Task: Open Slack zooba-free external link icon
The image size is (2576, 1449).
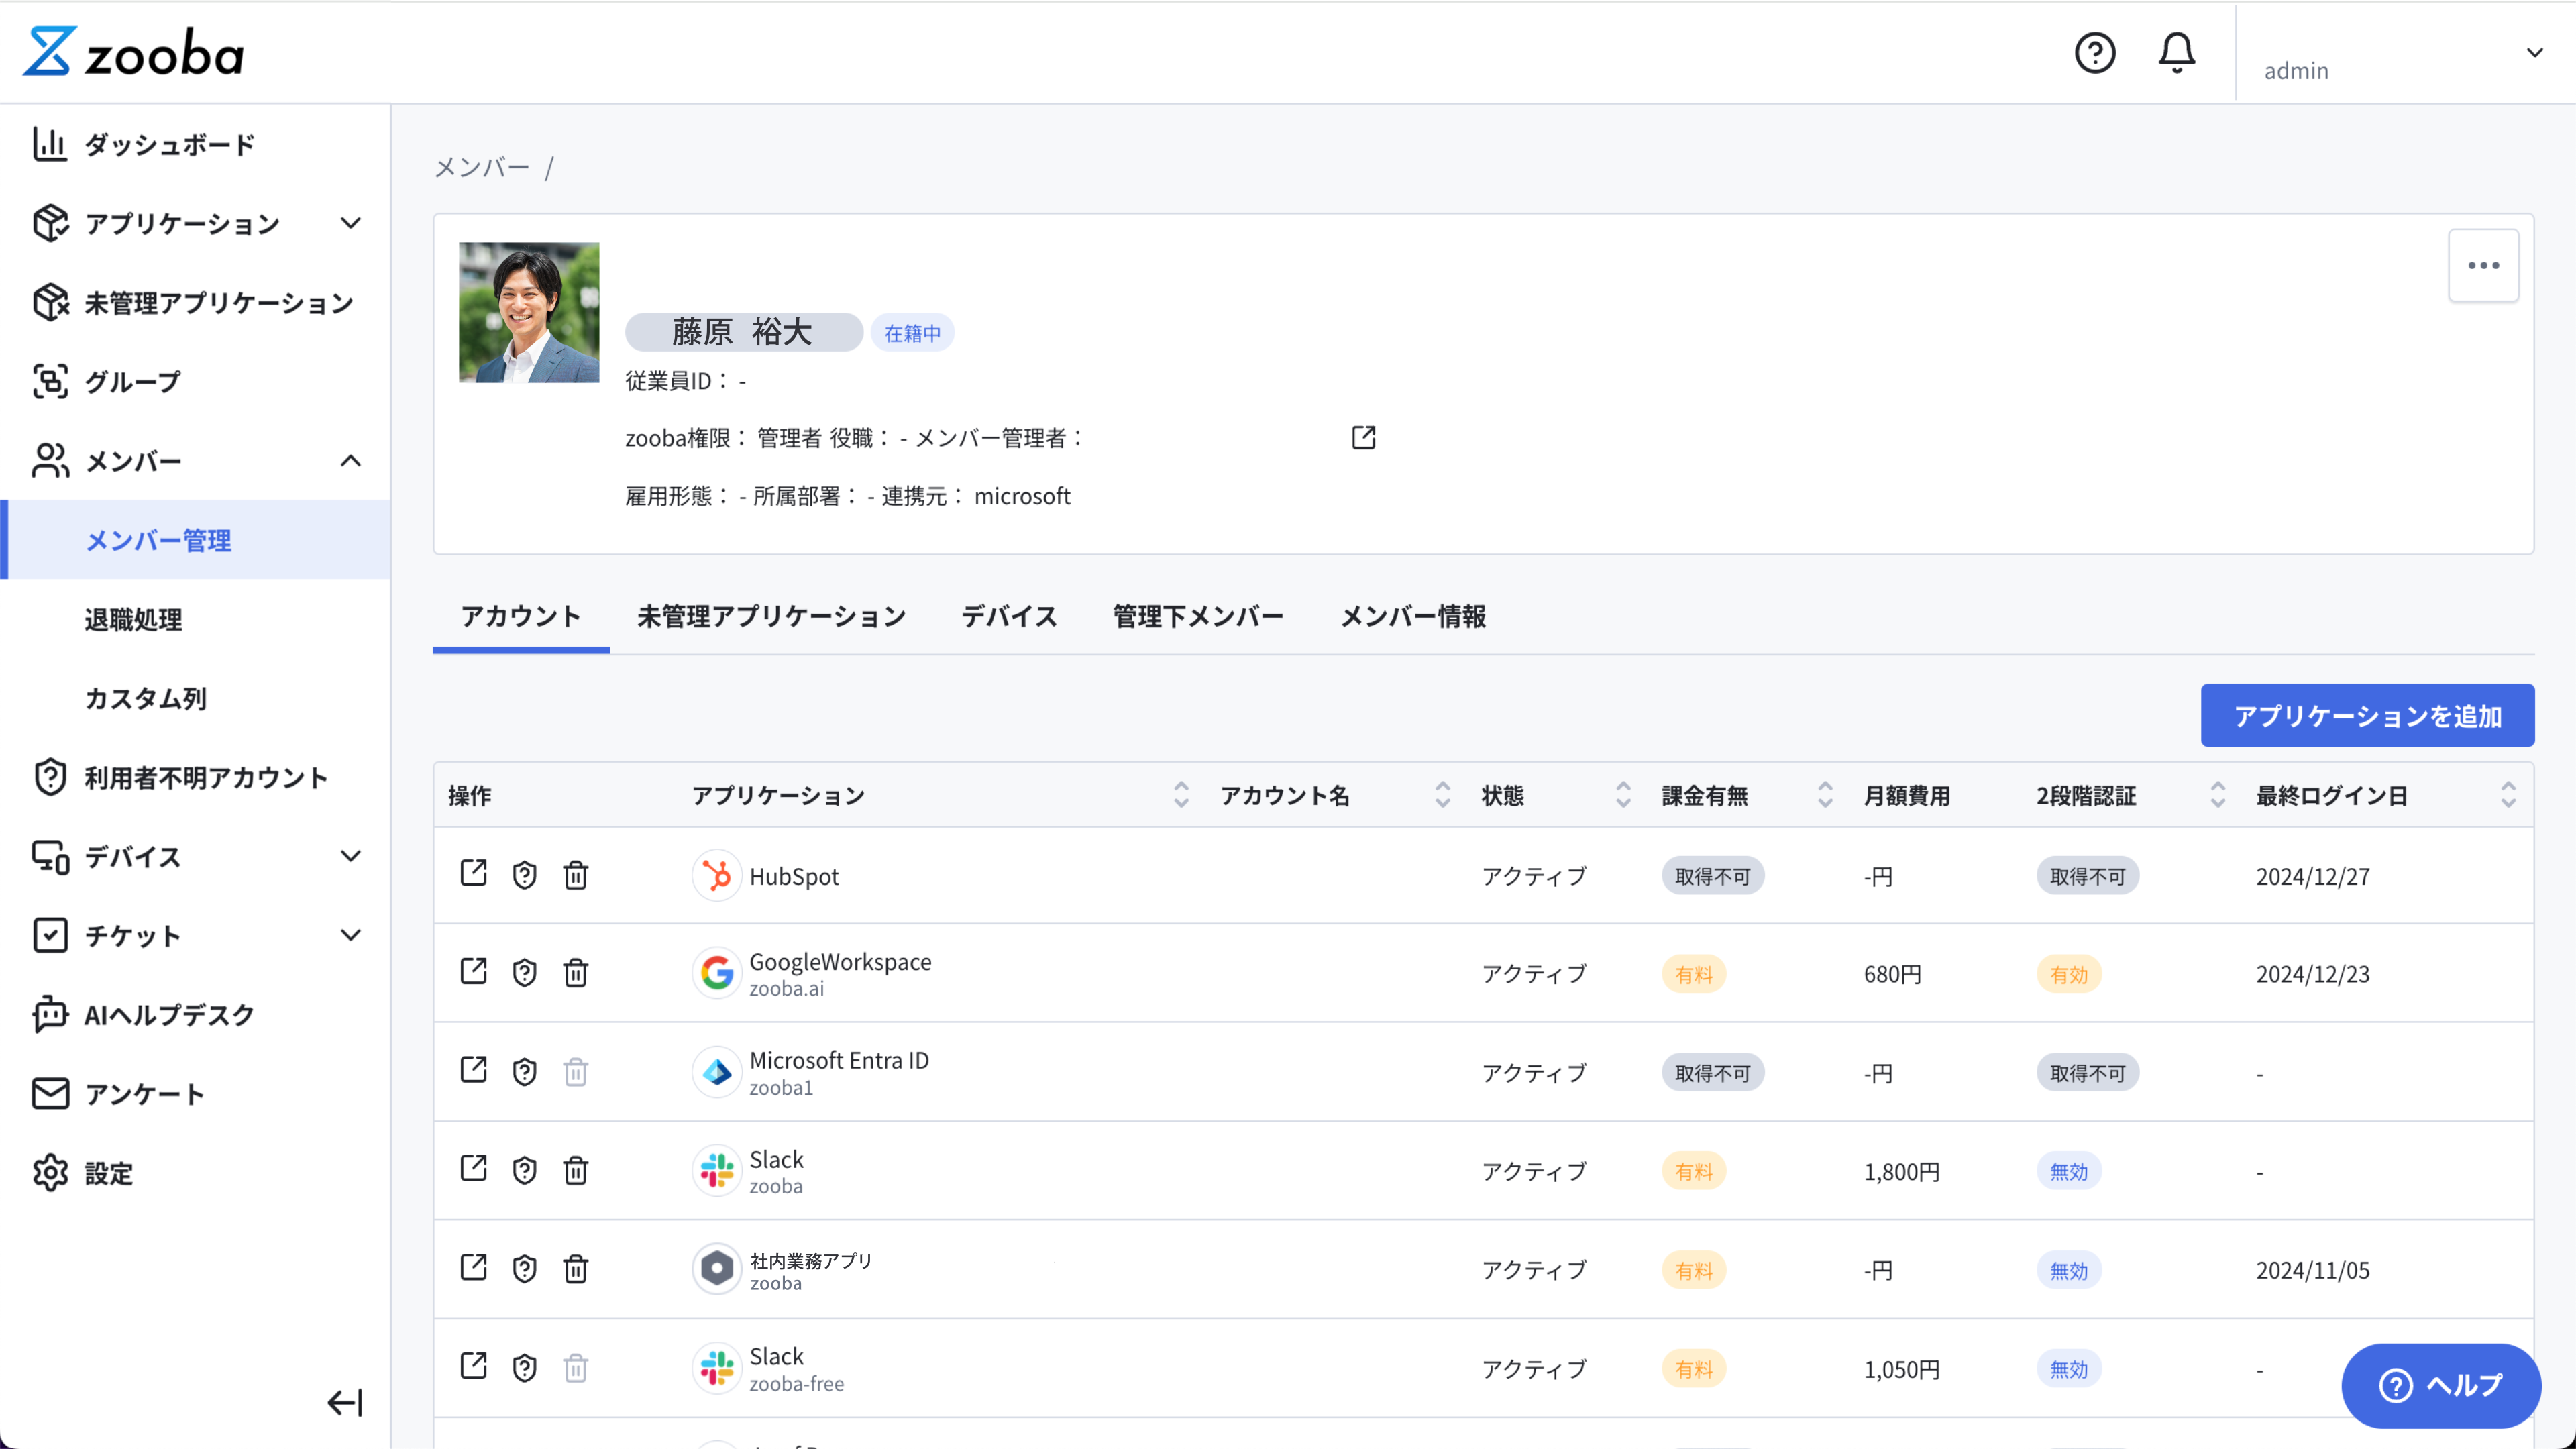Action: tap(473, 1365)
